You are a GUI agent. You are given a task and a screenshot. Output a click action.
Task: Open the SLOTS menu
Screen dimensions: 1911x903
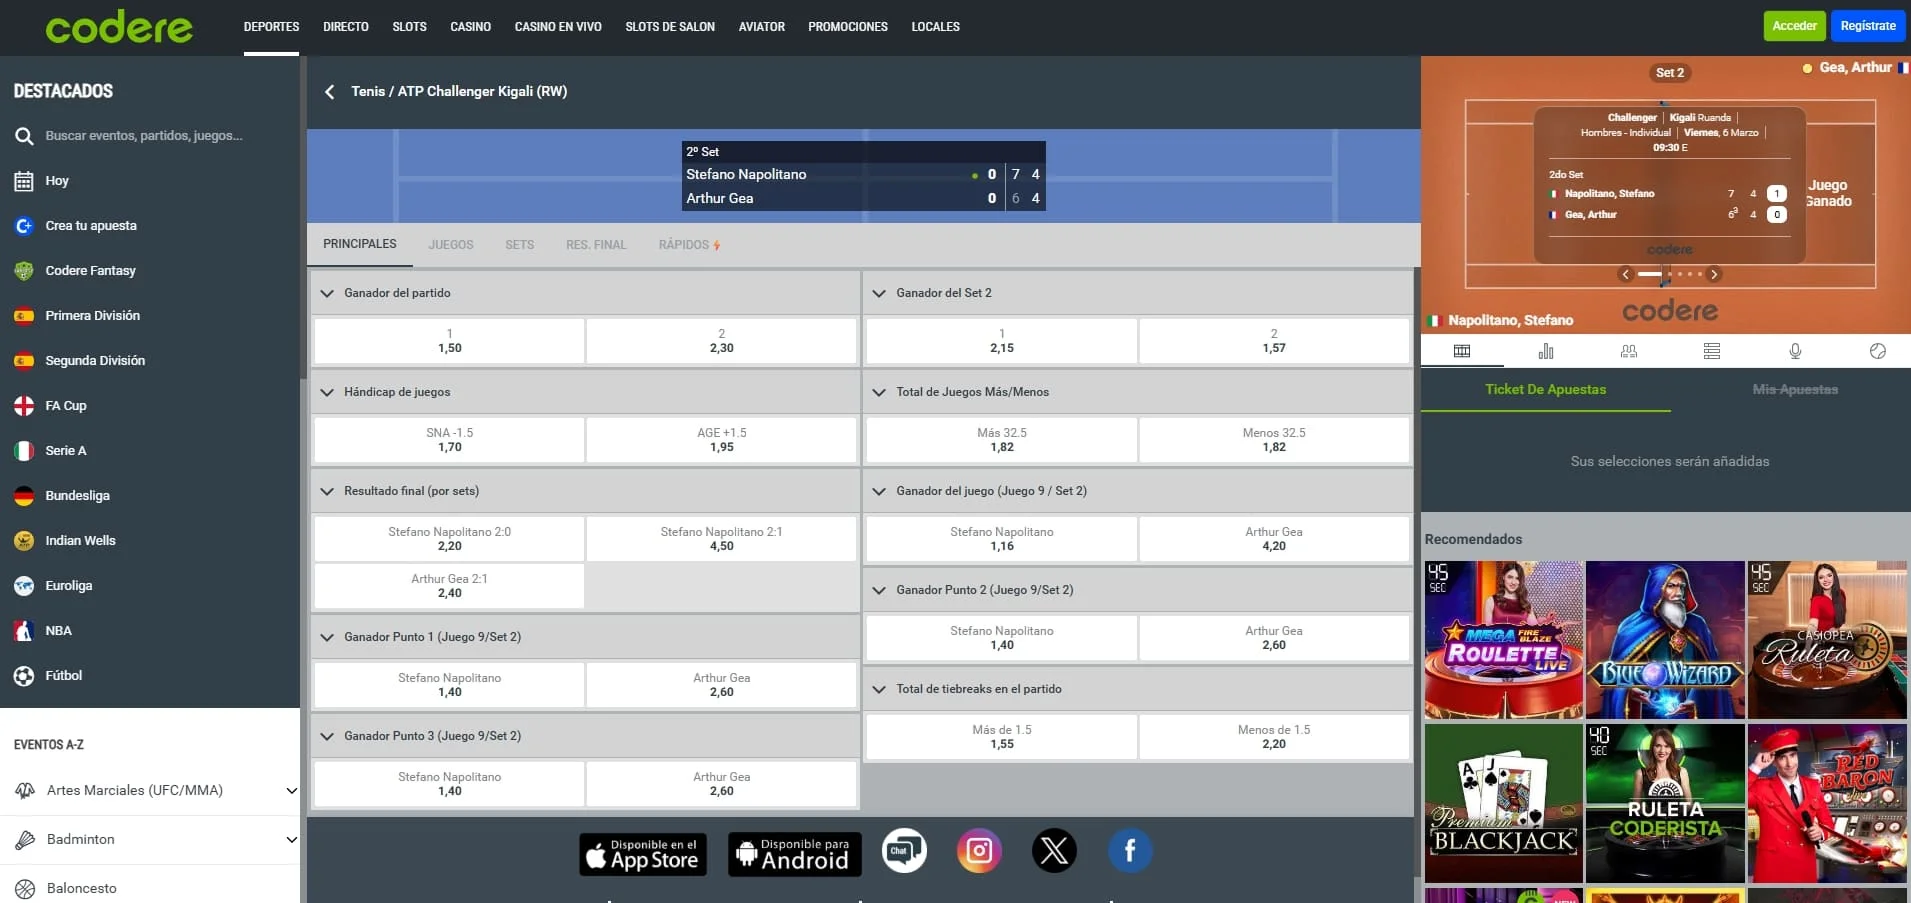point(410,27)
